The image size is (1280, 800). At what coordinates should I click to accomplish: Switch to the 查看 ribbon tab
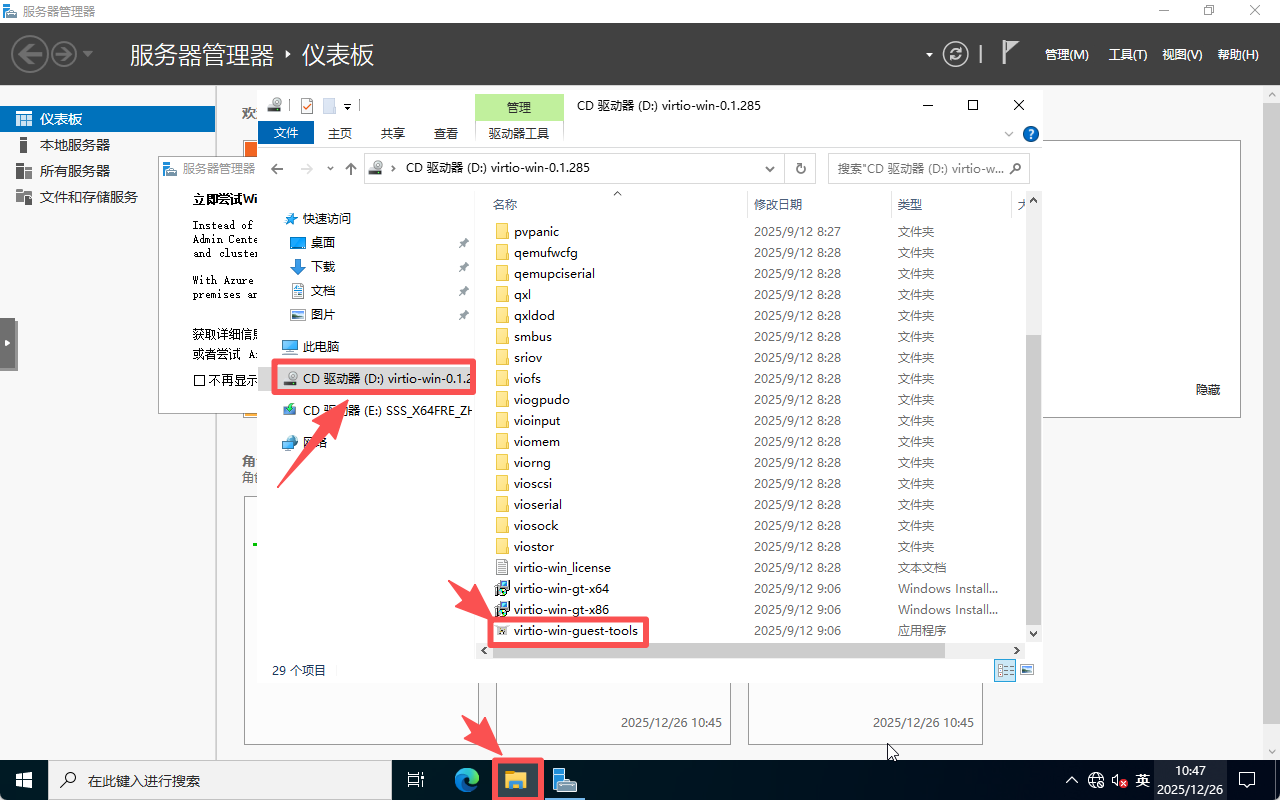(445, 132)
